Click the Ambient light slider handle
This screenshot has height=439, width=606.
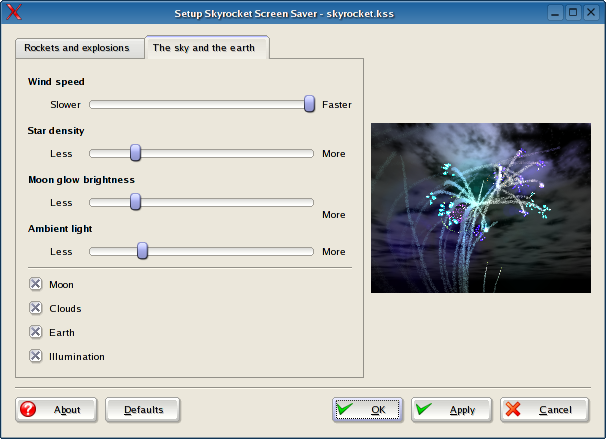142,251
